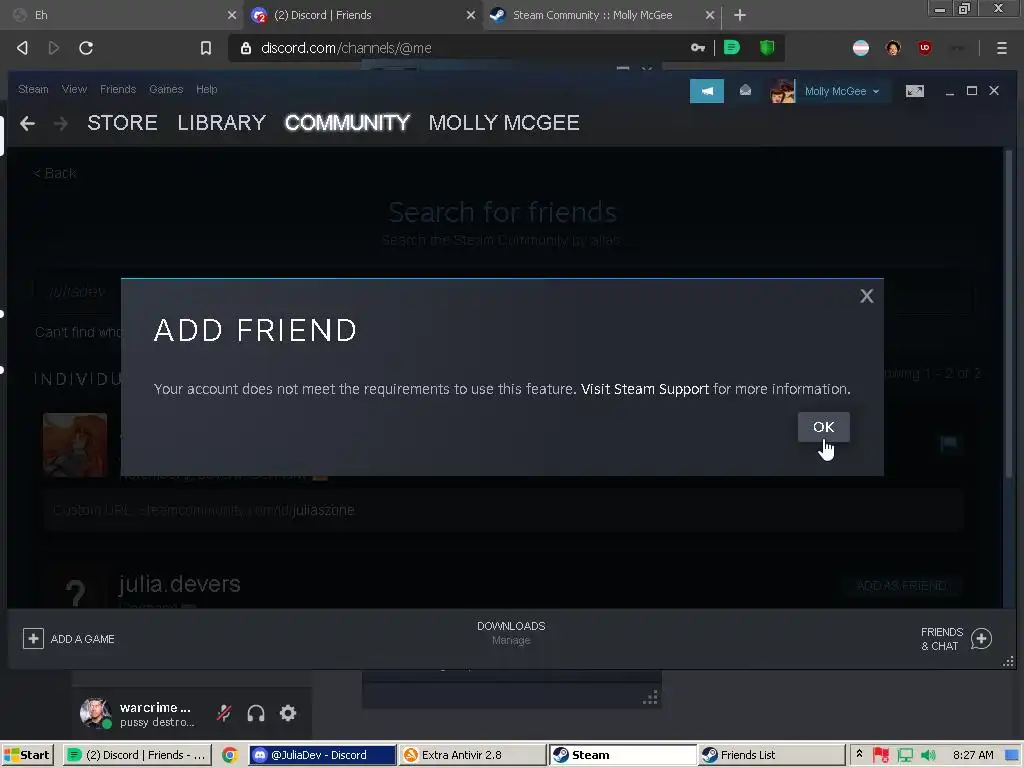Bookmark the current browser page
This screenshot has height=768, width=1024.
tap(206, 48)
